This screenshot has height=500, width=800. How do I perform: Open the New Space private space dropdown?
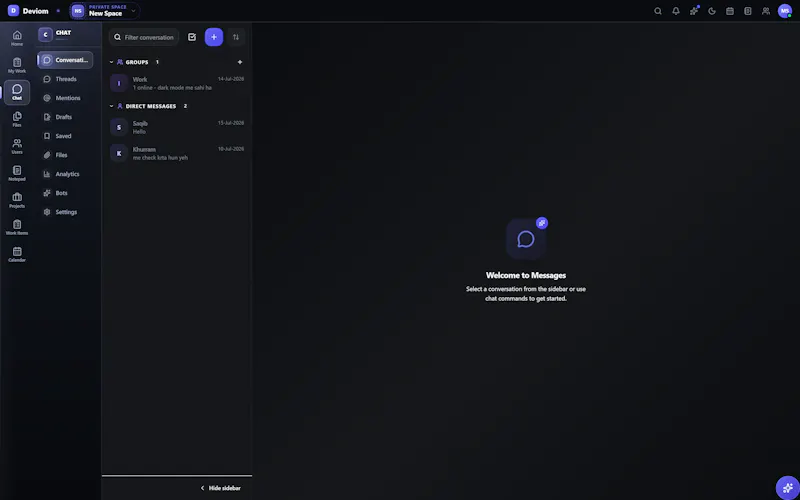(x=105, y=11)
